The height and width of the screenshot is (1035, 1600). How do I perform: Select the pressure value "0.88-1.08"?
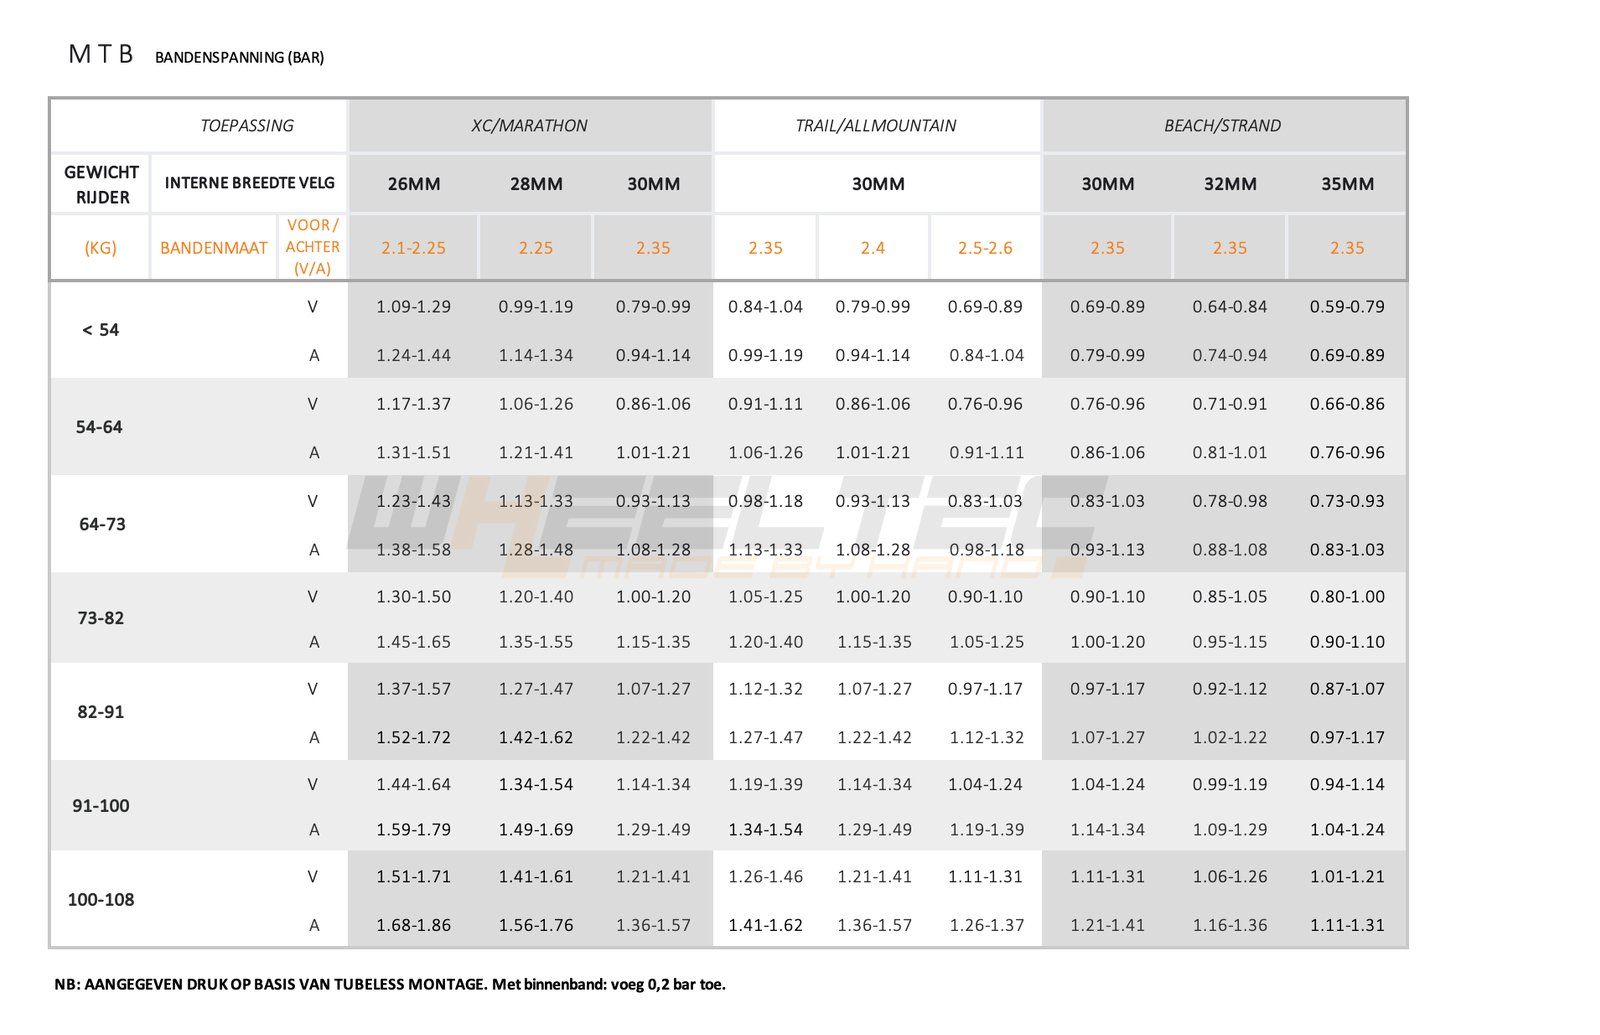[x=1230, y=549]
